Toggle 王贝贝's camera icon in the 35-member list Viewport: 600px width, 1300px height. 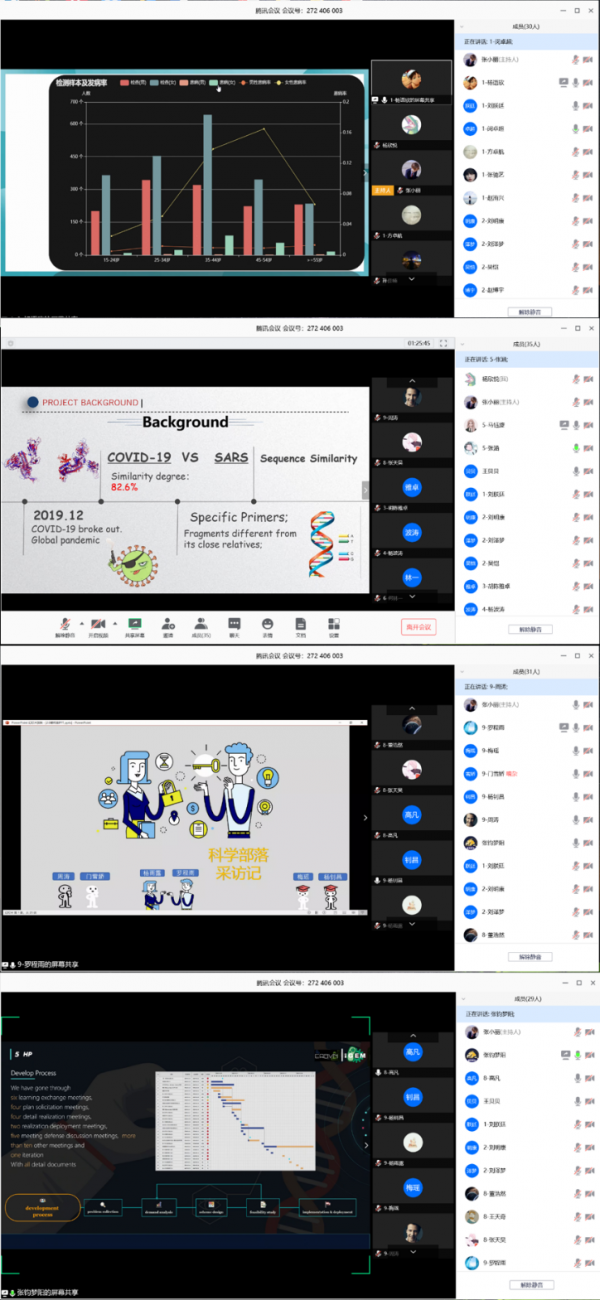pyautogui.click(x=589, y=471)
